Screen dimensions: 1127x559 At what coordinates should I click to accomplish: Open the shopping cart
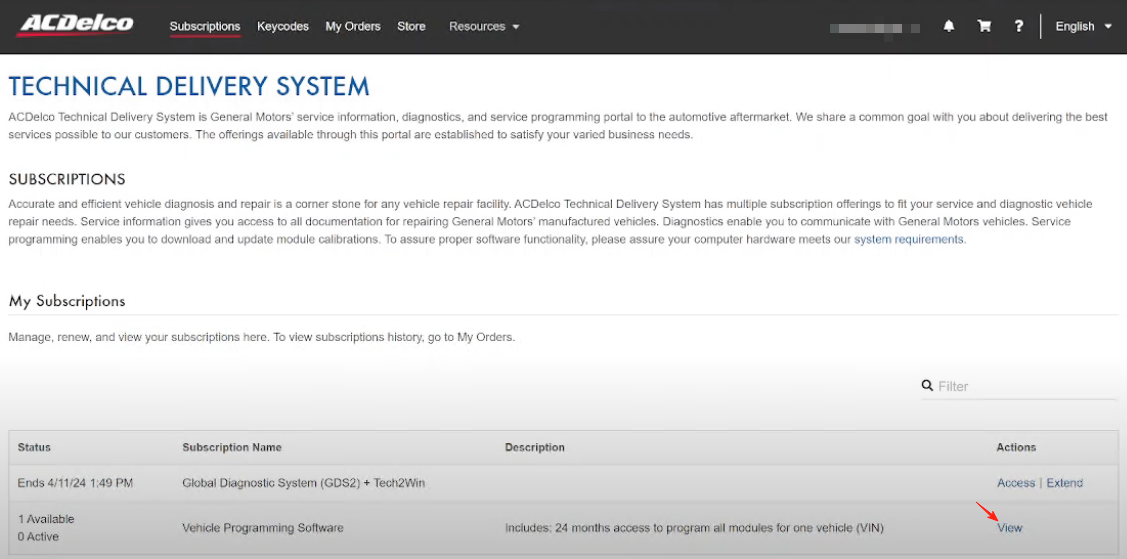pos(984,27)
